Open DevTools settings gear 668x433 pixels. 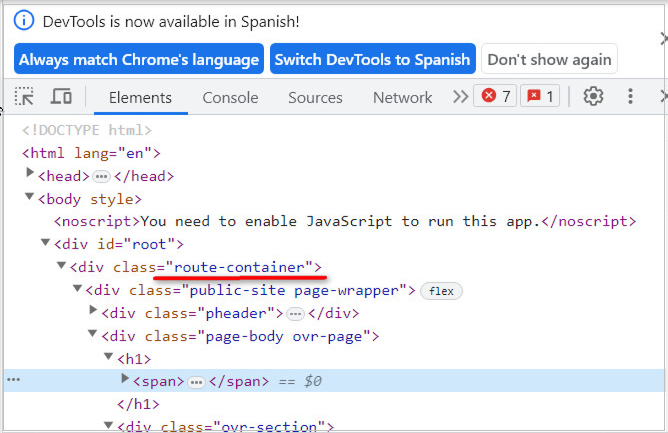tap(594, 97)
